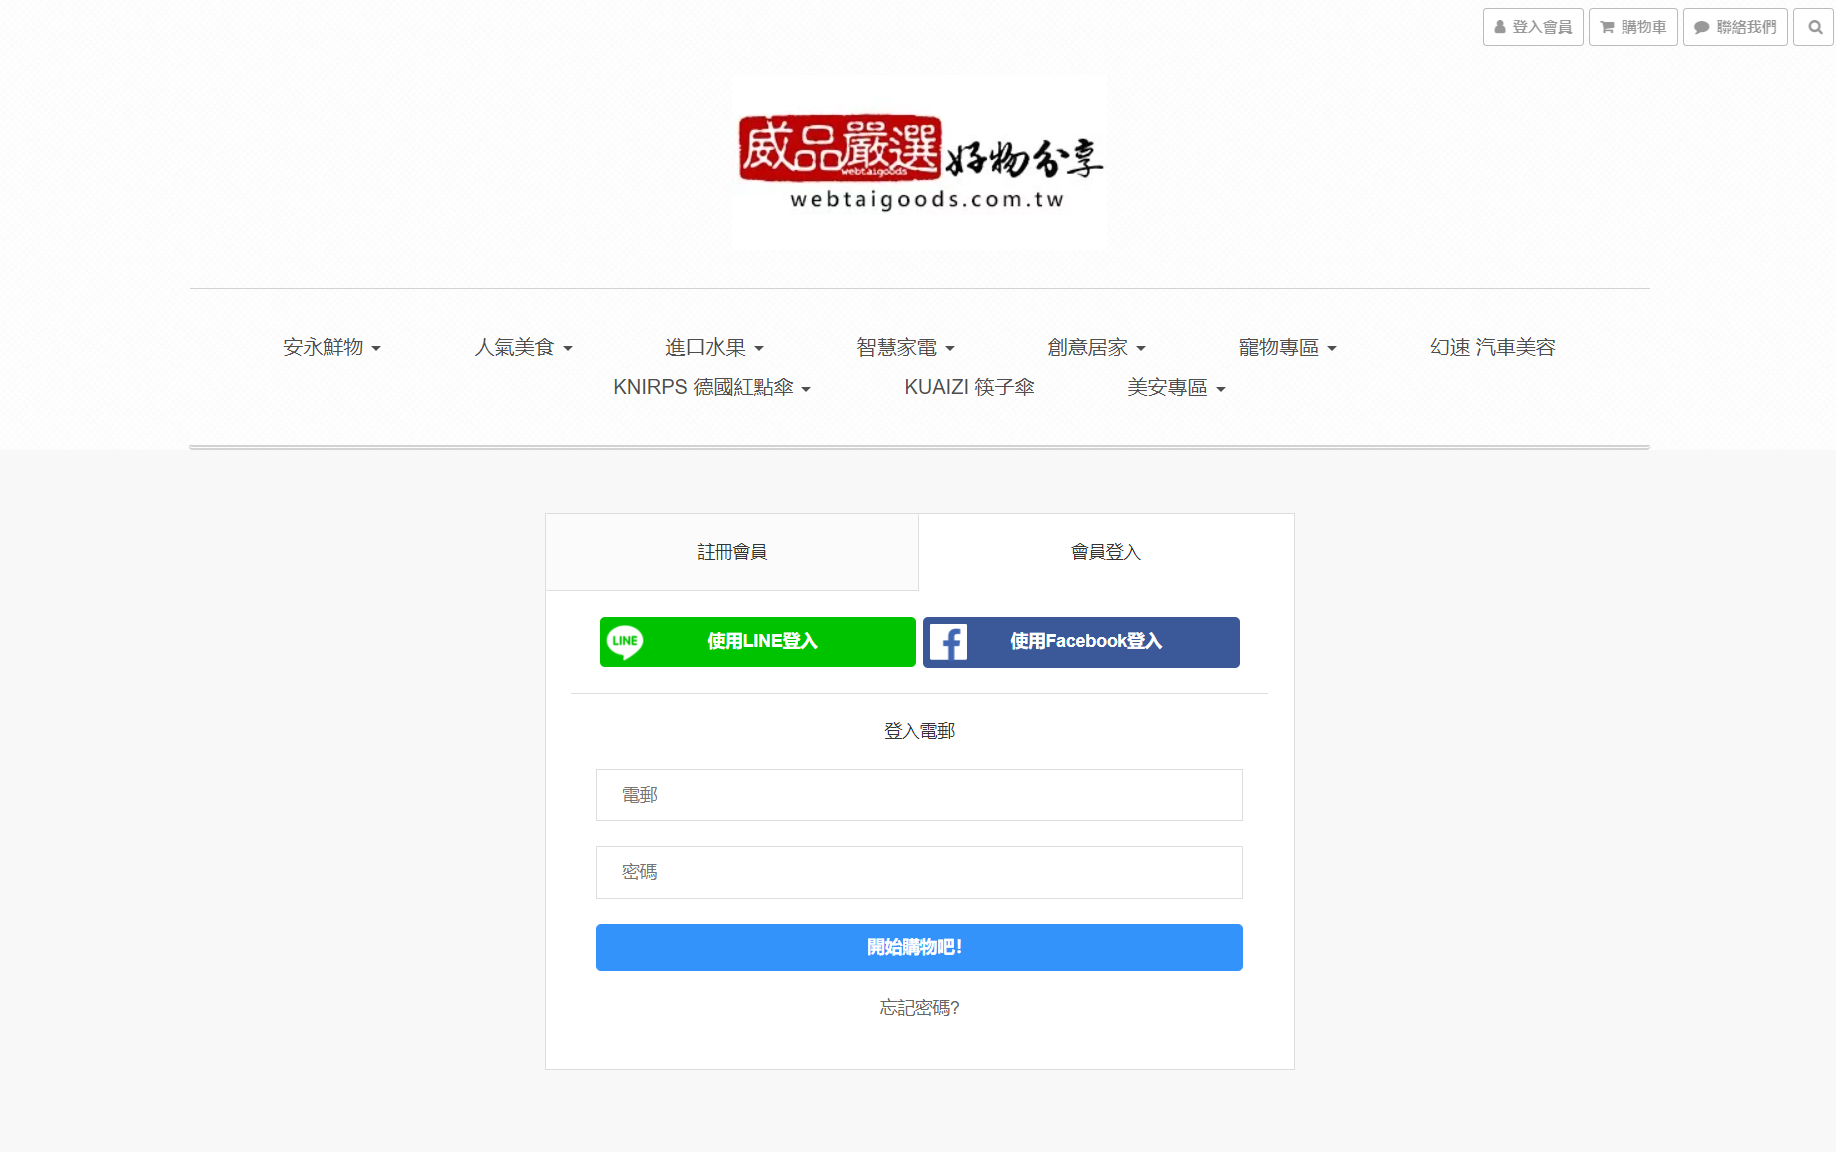Click the 聯絡我們 contact button
This screenshot has width=1836, height=1152.
pyautogui.click(x=1735, y=27)
